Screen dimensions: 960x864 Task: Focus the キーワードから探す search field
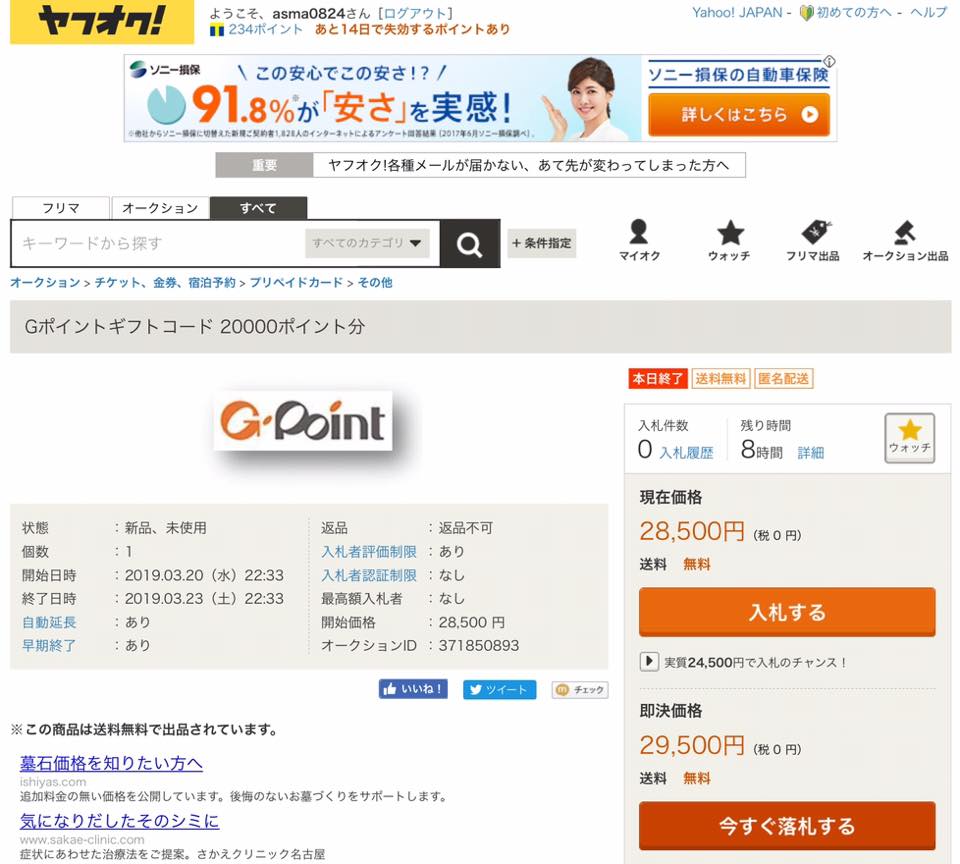coord(158,244)
